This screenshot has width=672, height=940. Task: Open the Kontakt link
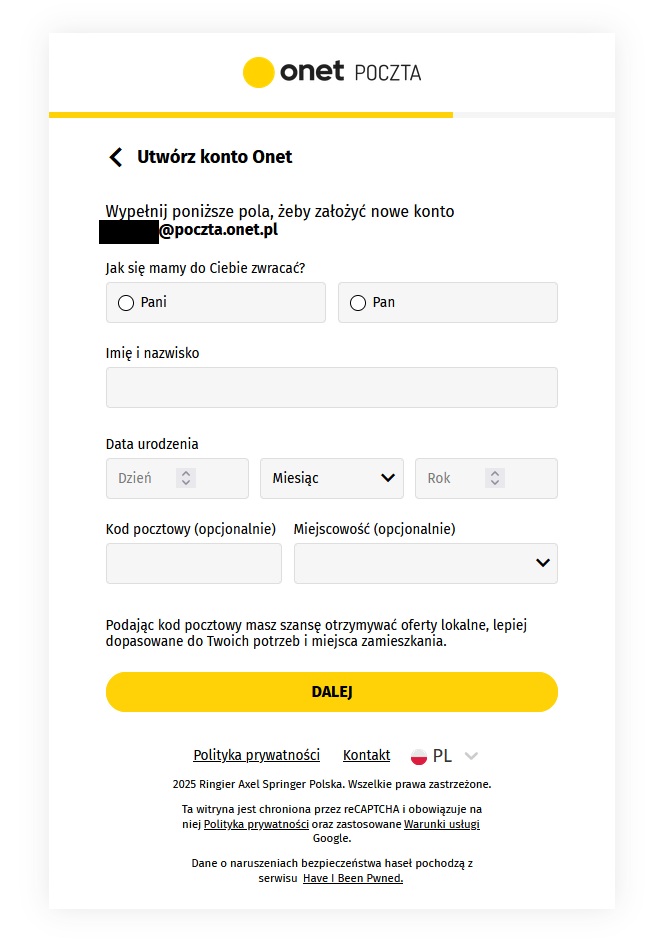366,755
